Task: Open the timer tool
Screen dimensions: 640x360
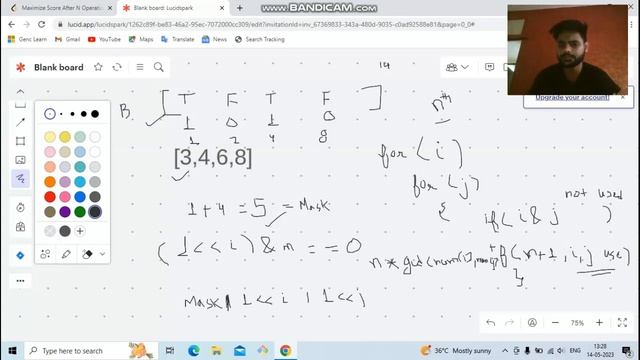Action: click(20, 207)
